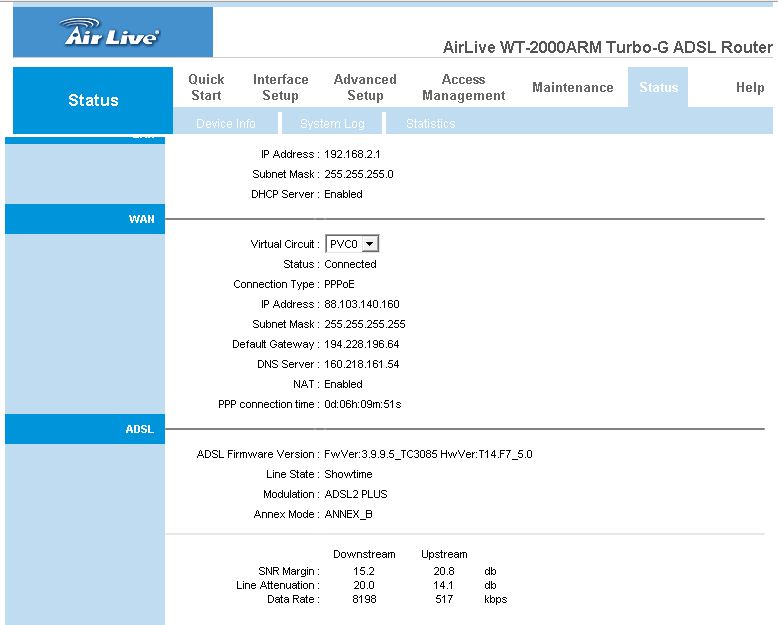Image resolution: width=778 pixels, height=625 pixels.
Task: Click downstream SNR margin 15.2
Action: pos(364,571)
